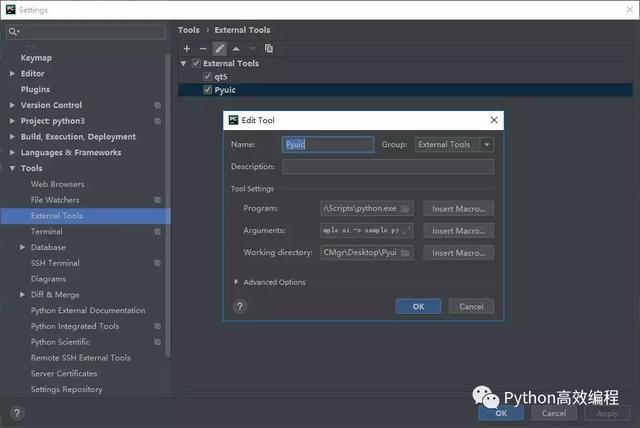Click Insert Macro for Working directory
This screenshot has width=640, height=428.
459,253
